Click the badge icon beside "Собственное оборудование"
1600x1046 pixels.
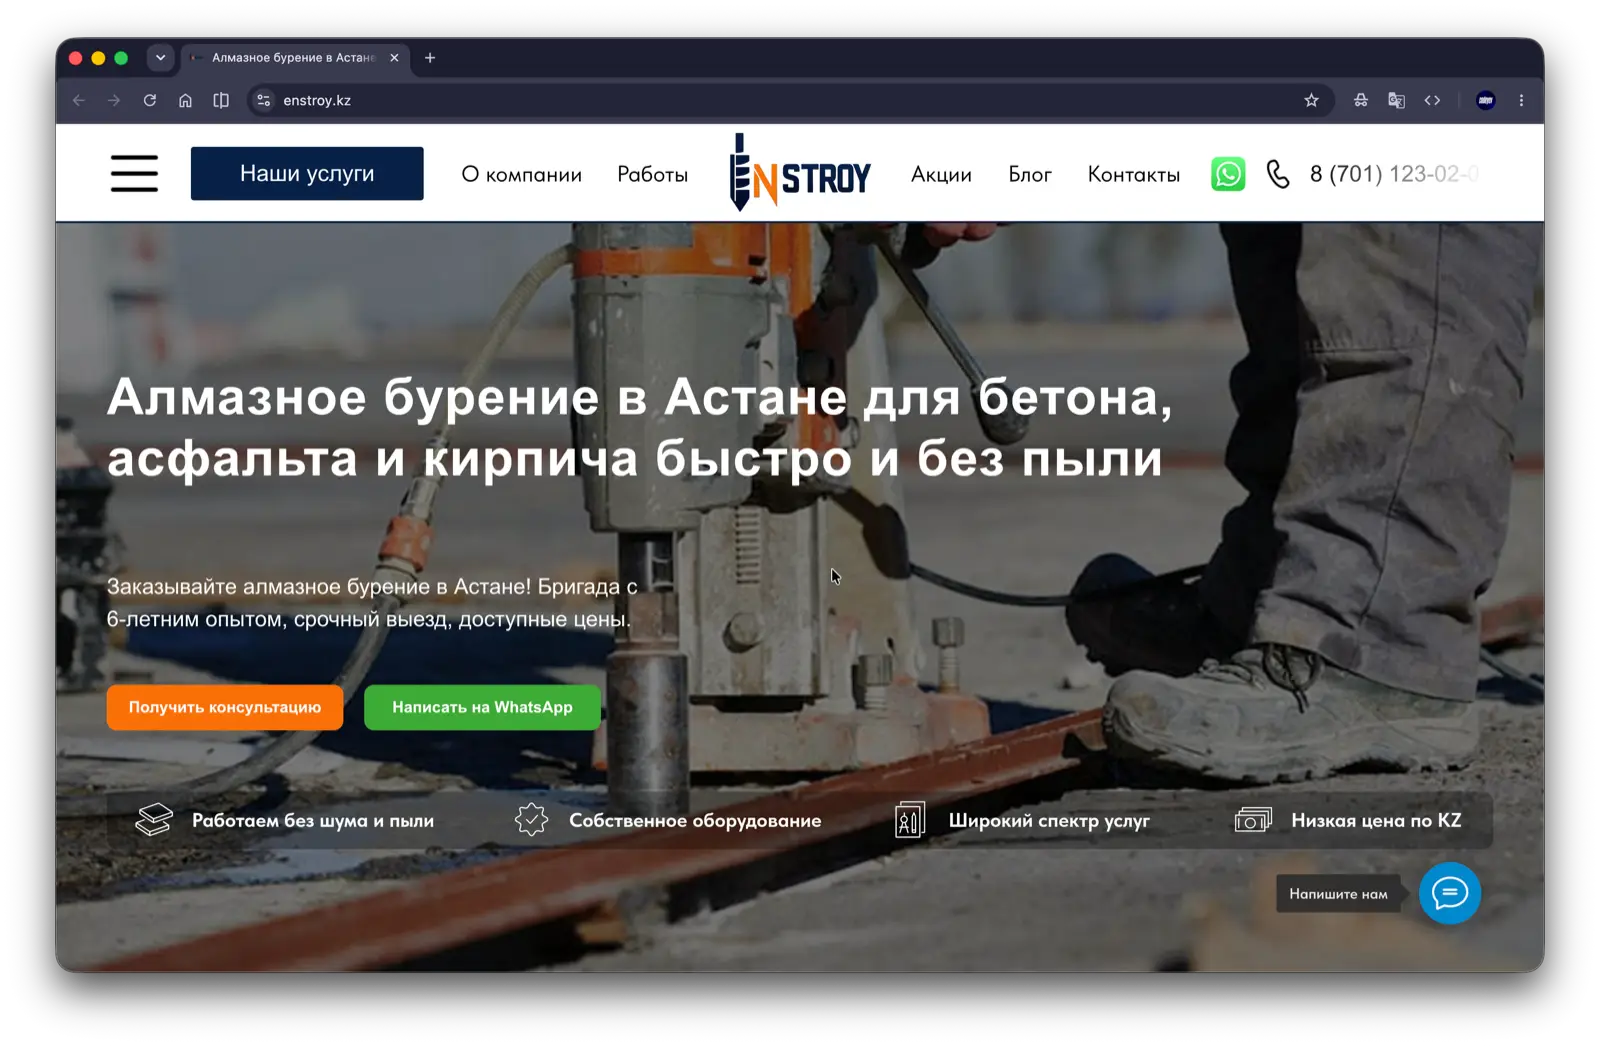coord(531,820)
